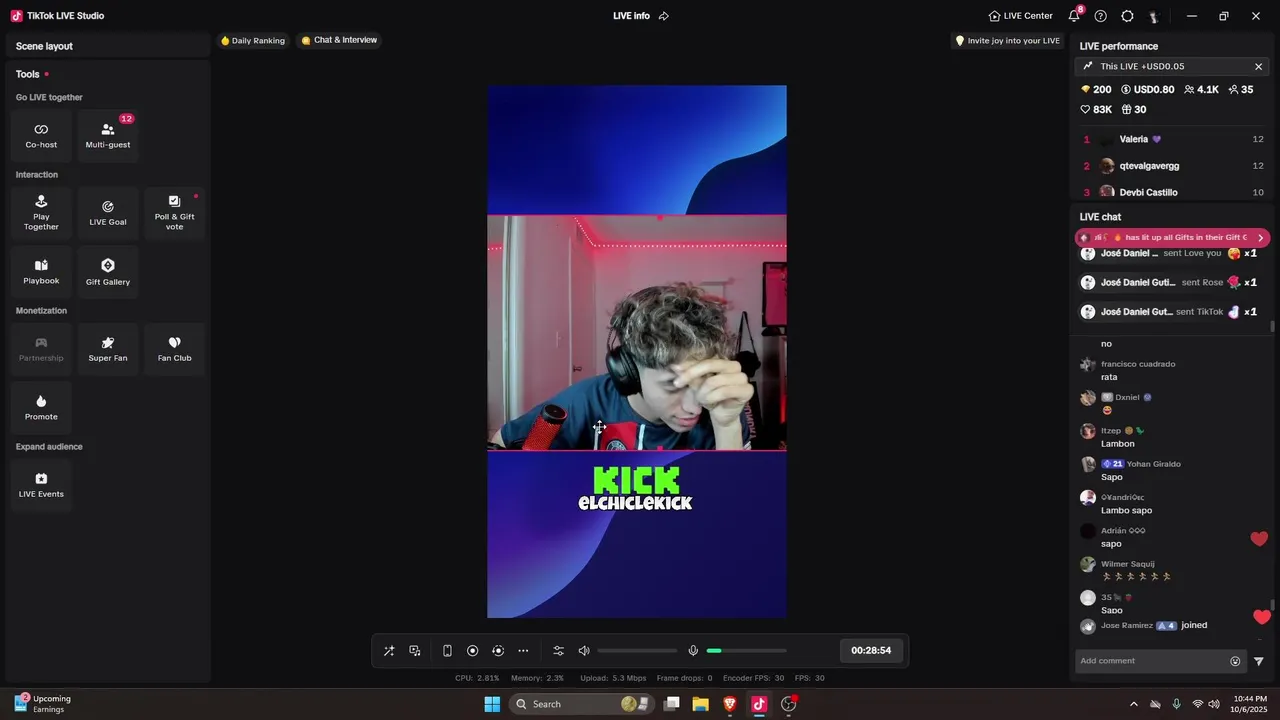
Task: Open notifications bell
Action: [x=1074, y=16]
